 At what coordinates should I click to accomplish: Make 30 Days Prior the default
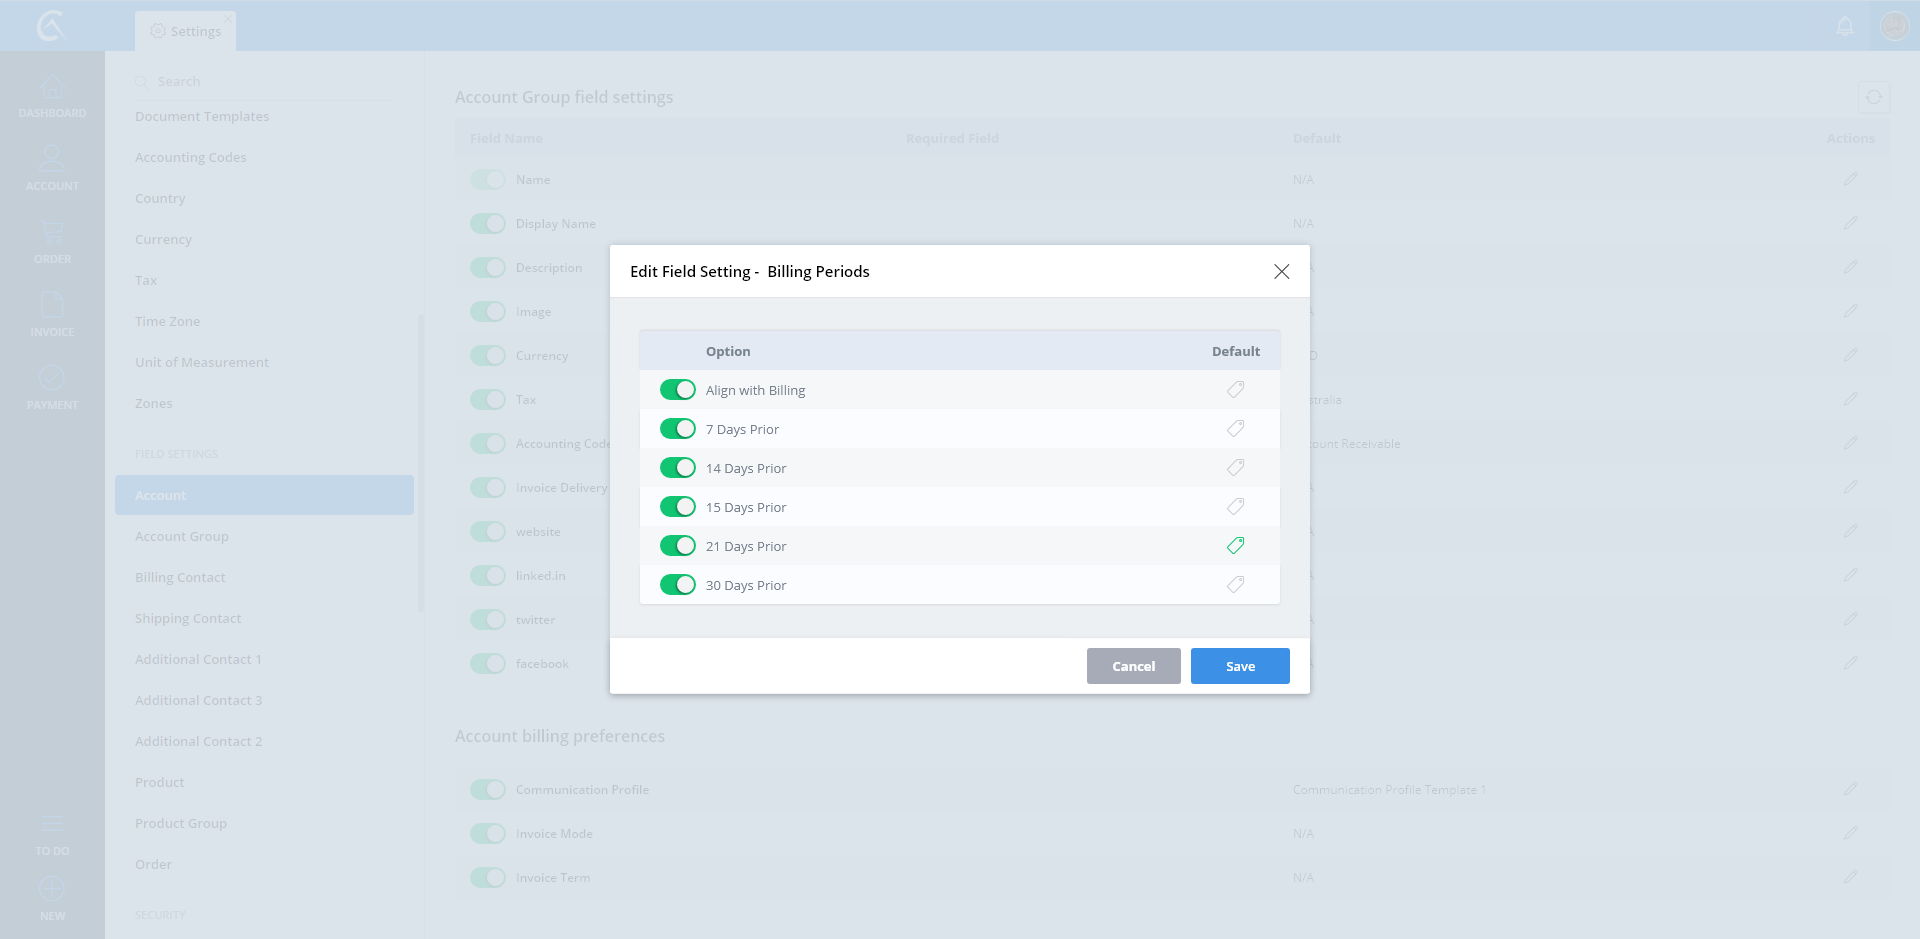[x=1235, y=585]
